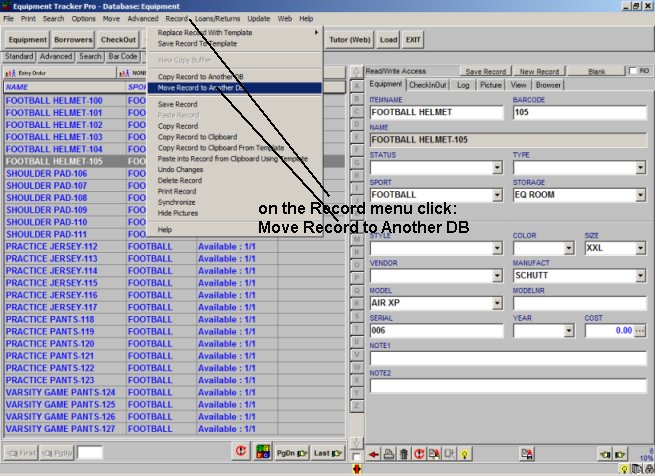The image size is (655, 476).
Task: Click the Save Record button
Action: click(x=486, y=72)
